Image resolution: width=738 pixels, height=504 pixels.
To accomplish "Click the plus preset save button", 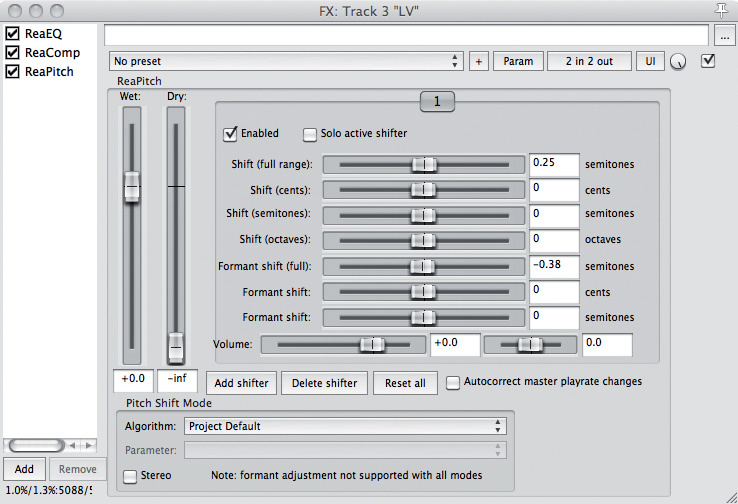I will coord(478,61).
